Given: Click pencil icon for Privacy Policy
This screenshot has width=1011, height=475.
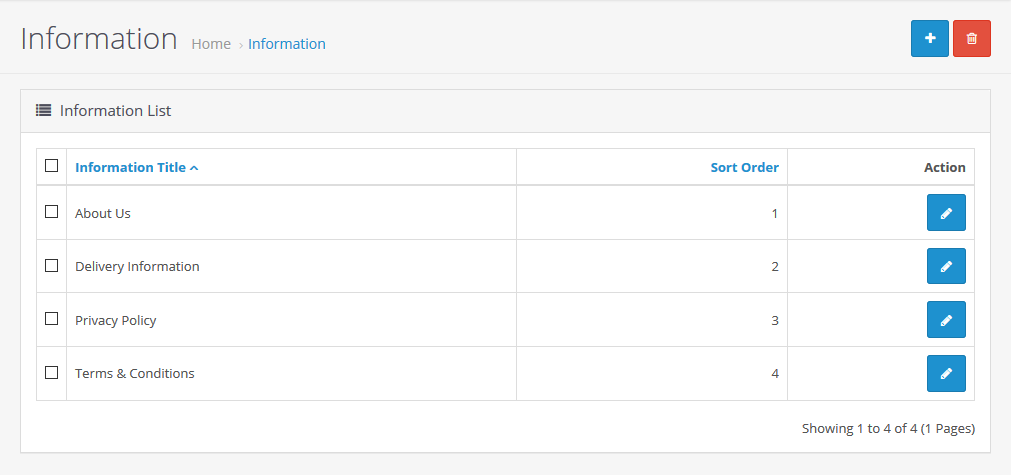Looking at the screenshot, I should [946, 320].
